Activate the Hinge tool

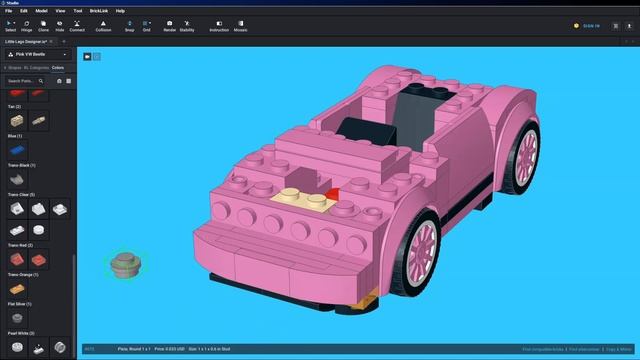click(27, 26)
